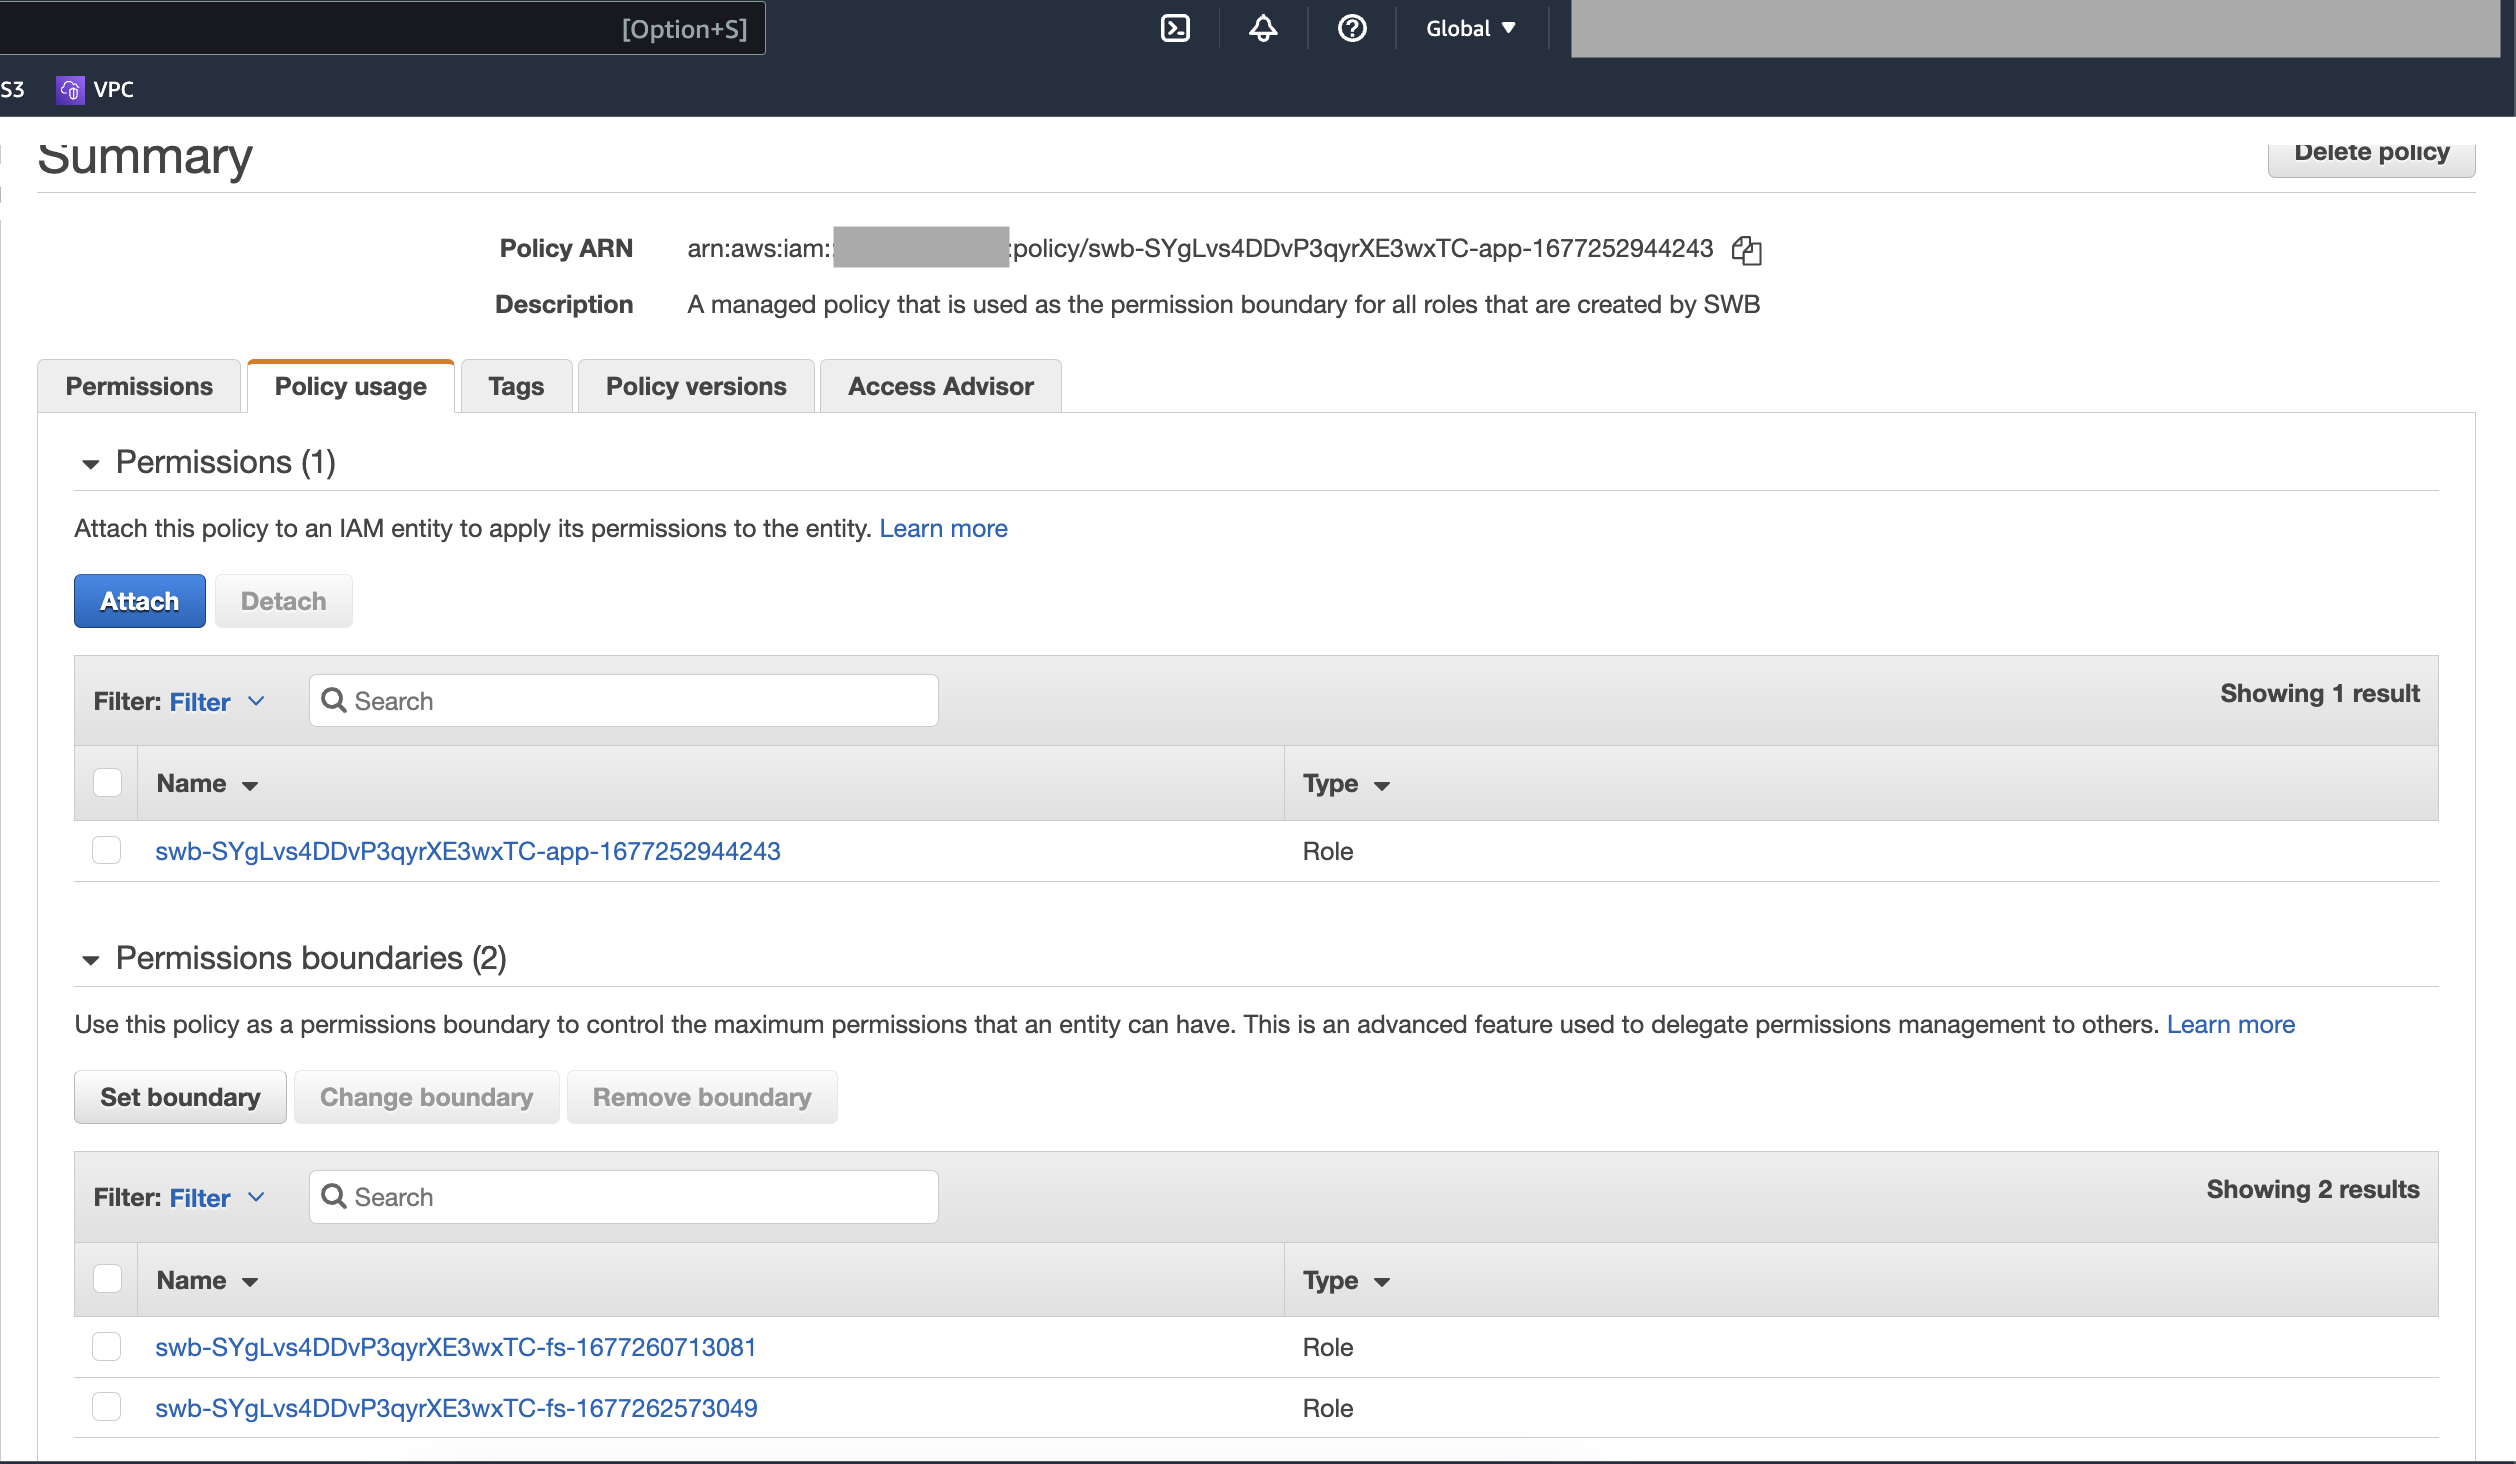Click the magnifier in the Permissions search box
The height and width of the screenshot is (1464, 2516).
point(334,701)
